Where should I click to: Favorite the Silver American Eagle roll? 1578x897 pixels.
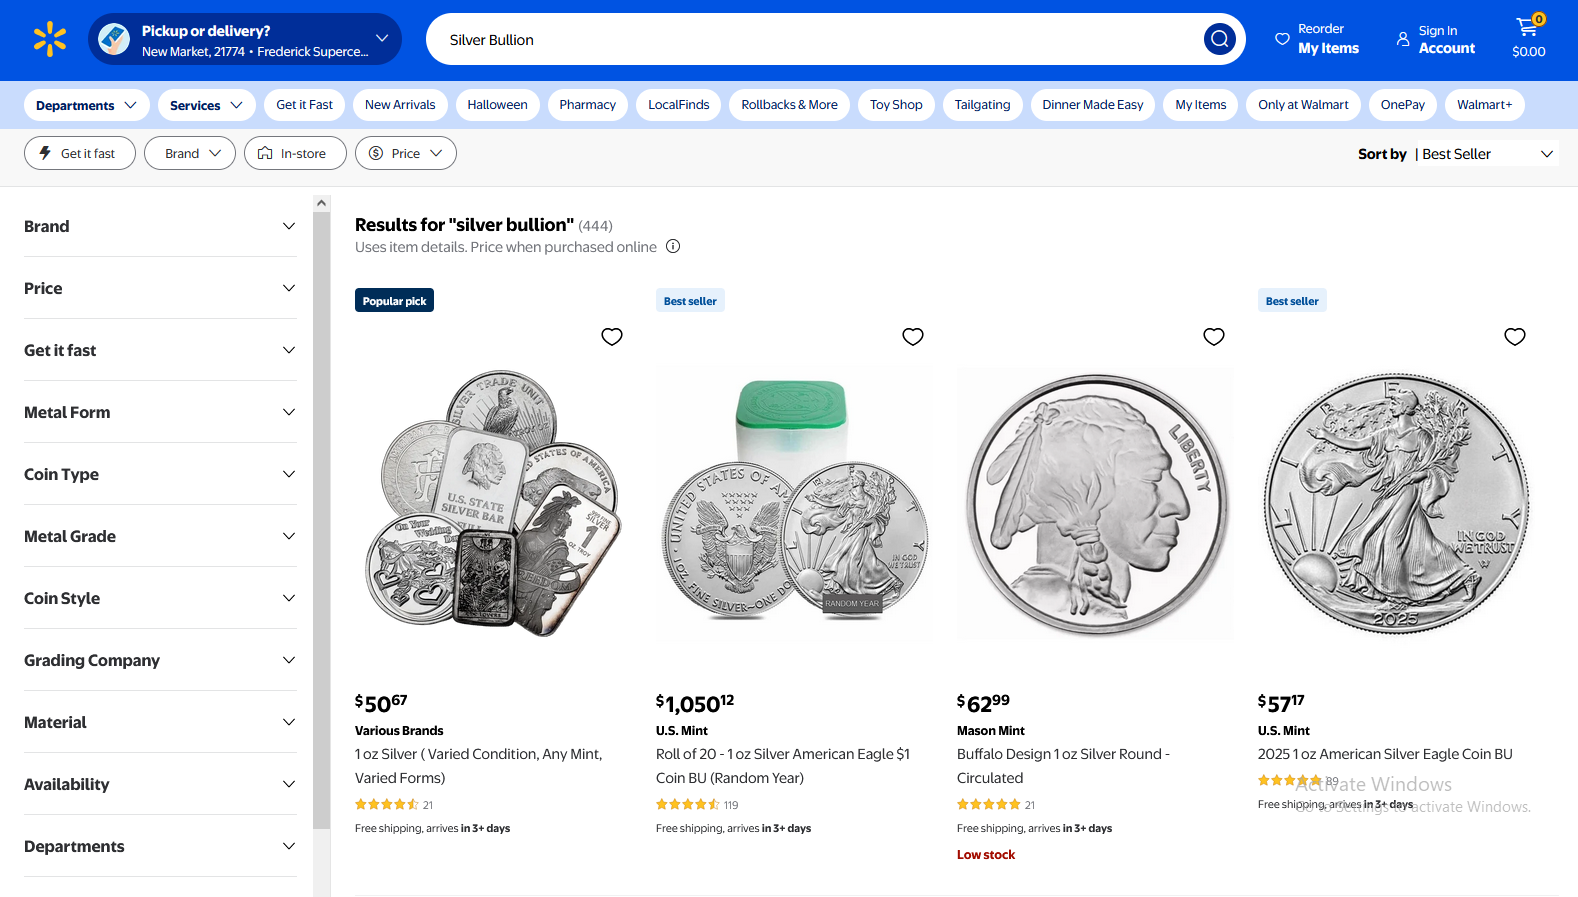913,337
